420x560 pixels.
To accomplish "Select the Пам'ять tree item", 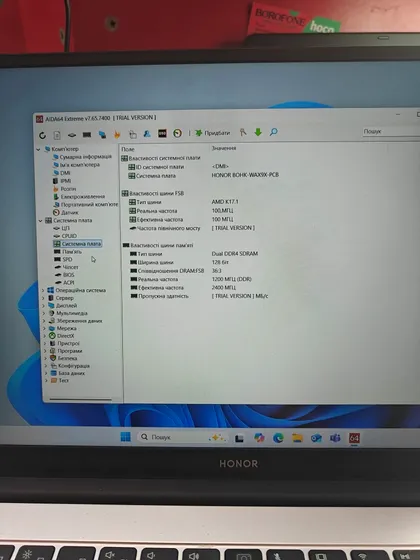I will (x=68, y=251).
